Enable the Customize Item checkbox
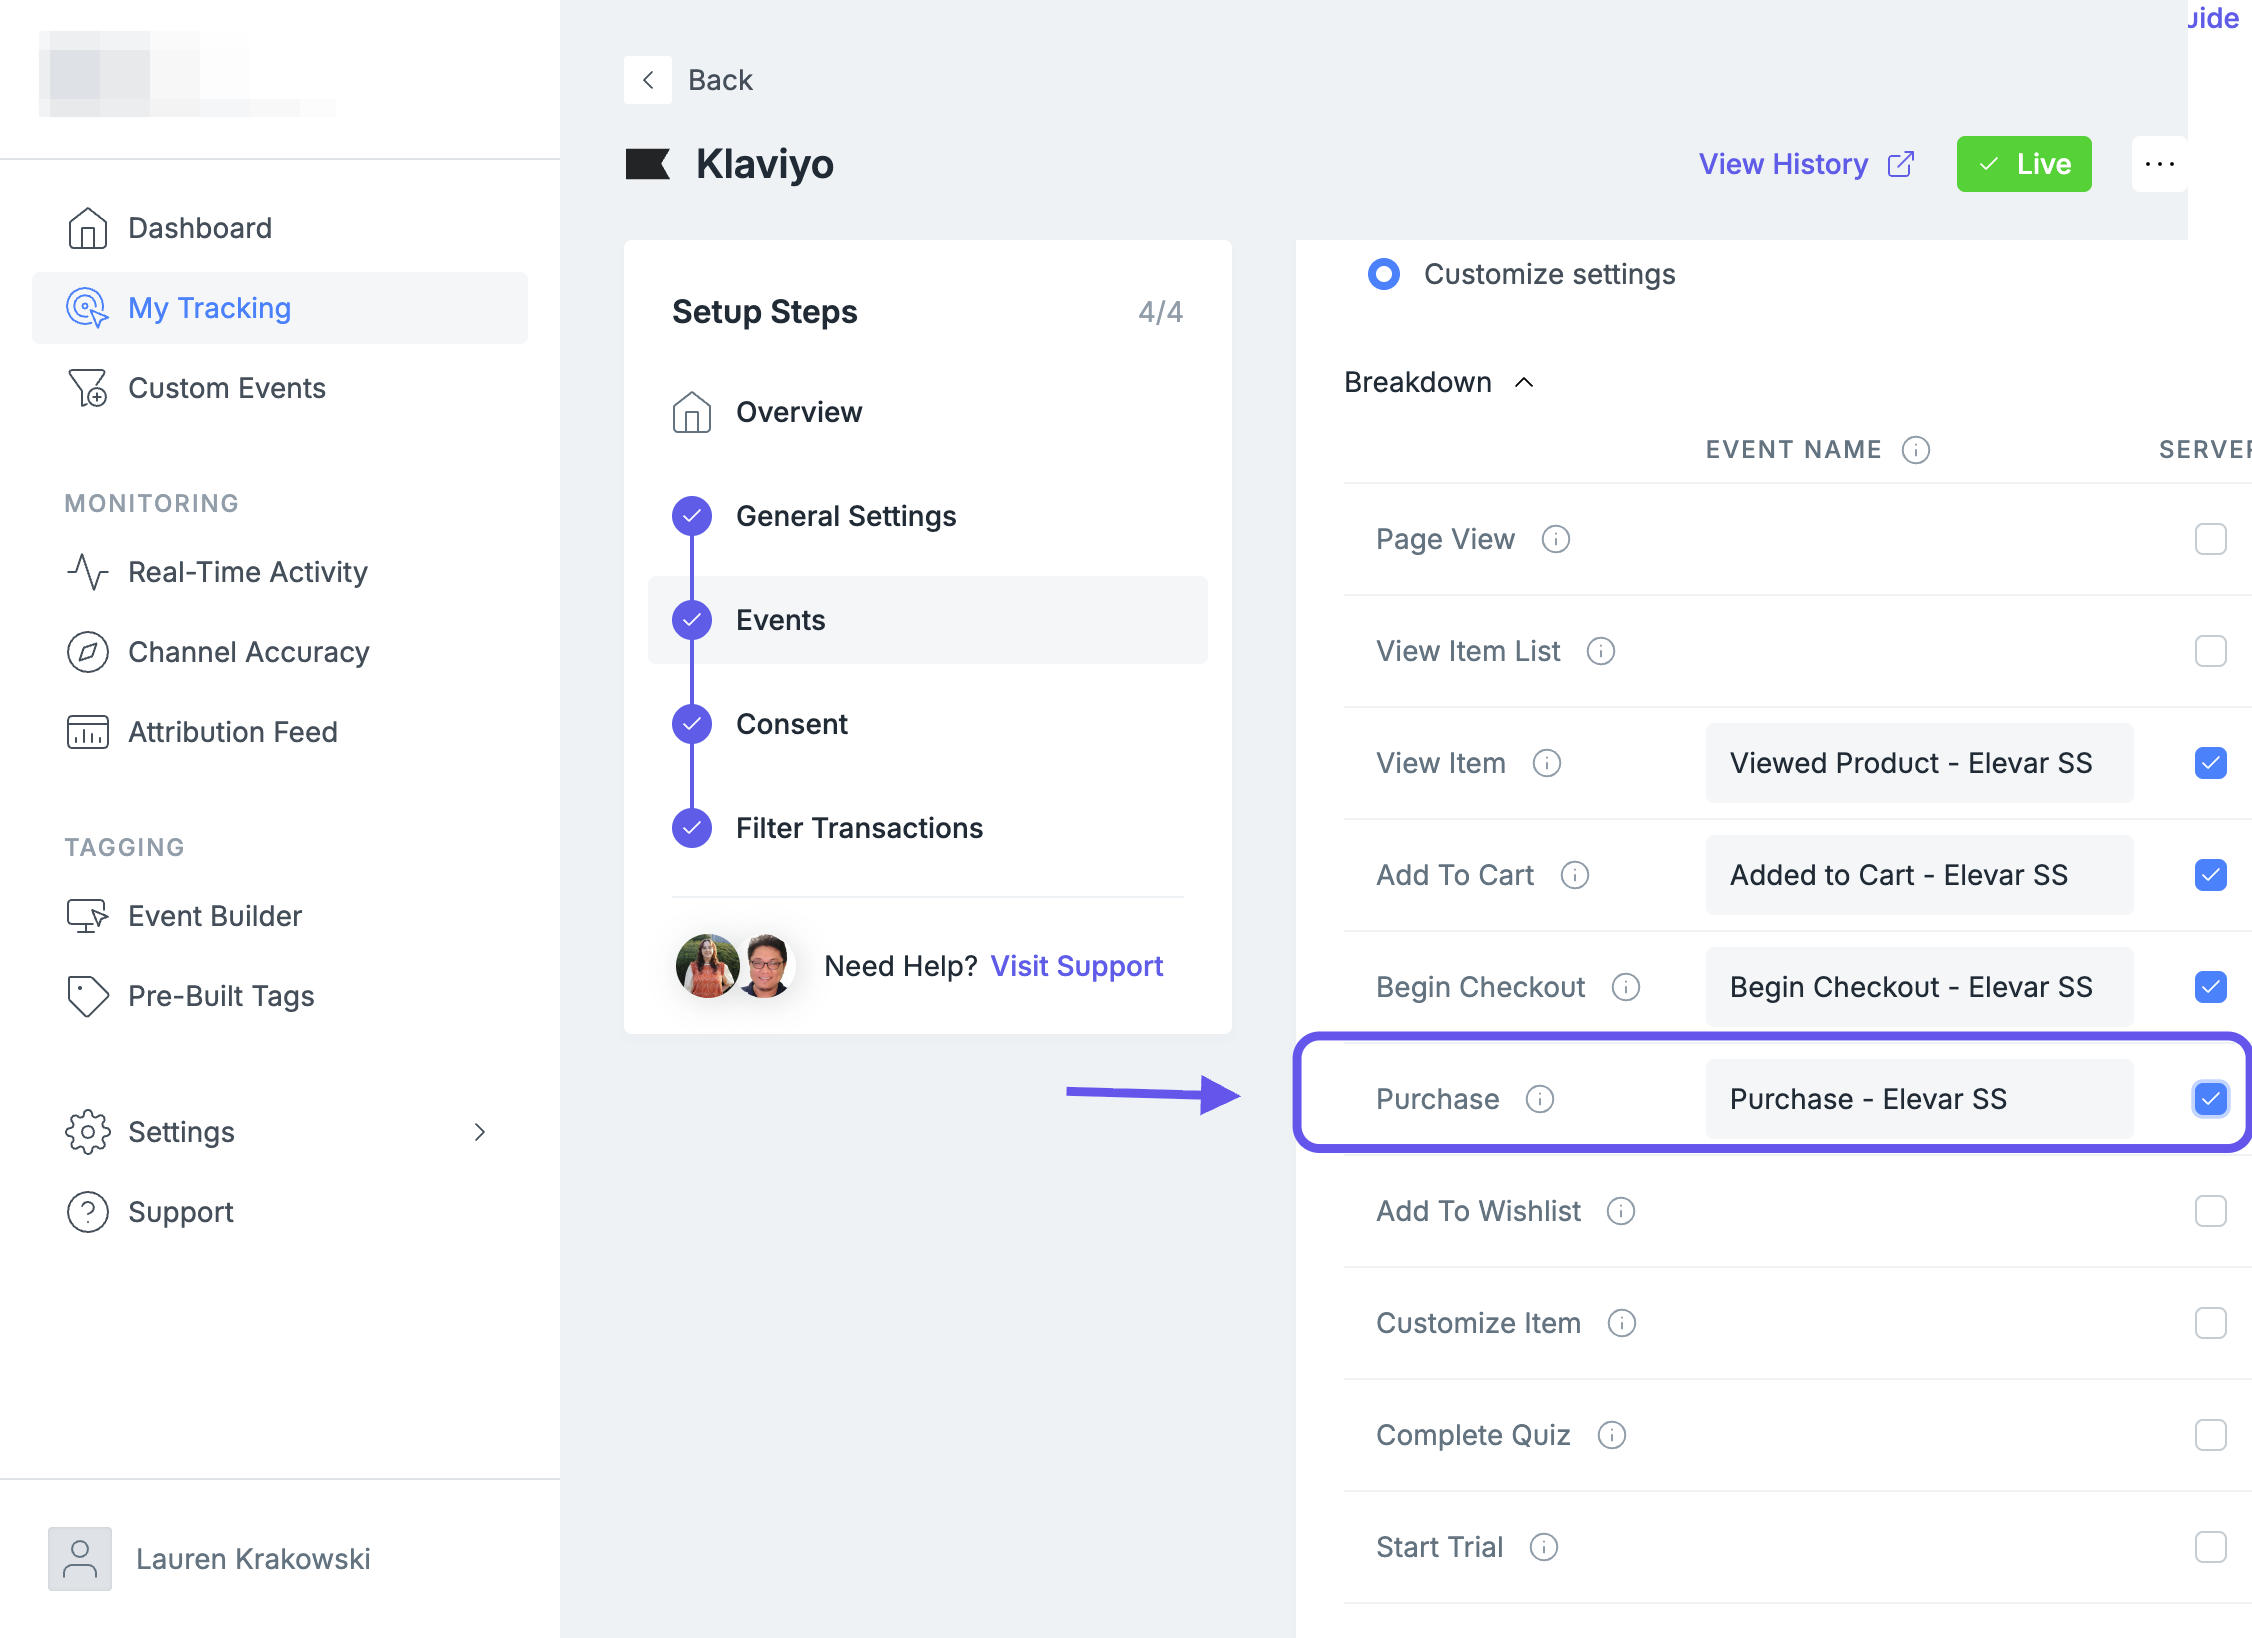2252x1638 pixels. 2211,1323
